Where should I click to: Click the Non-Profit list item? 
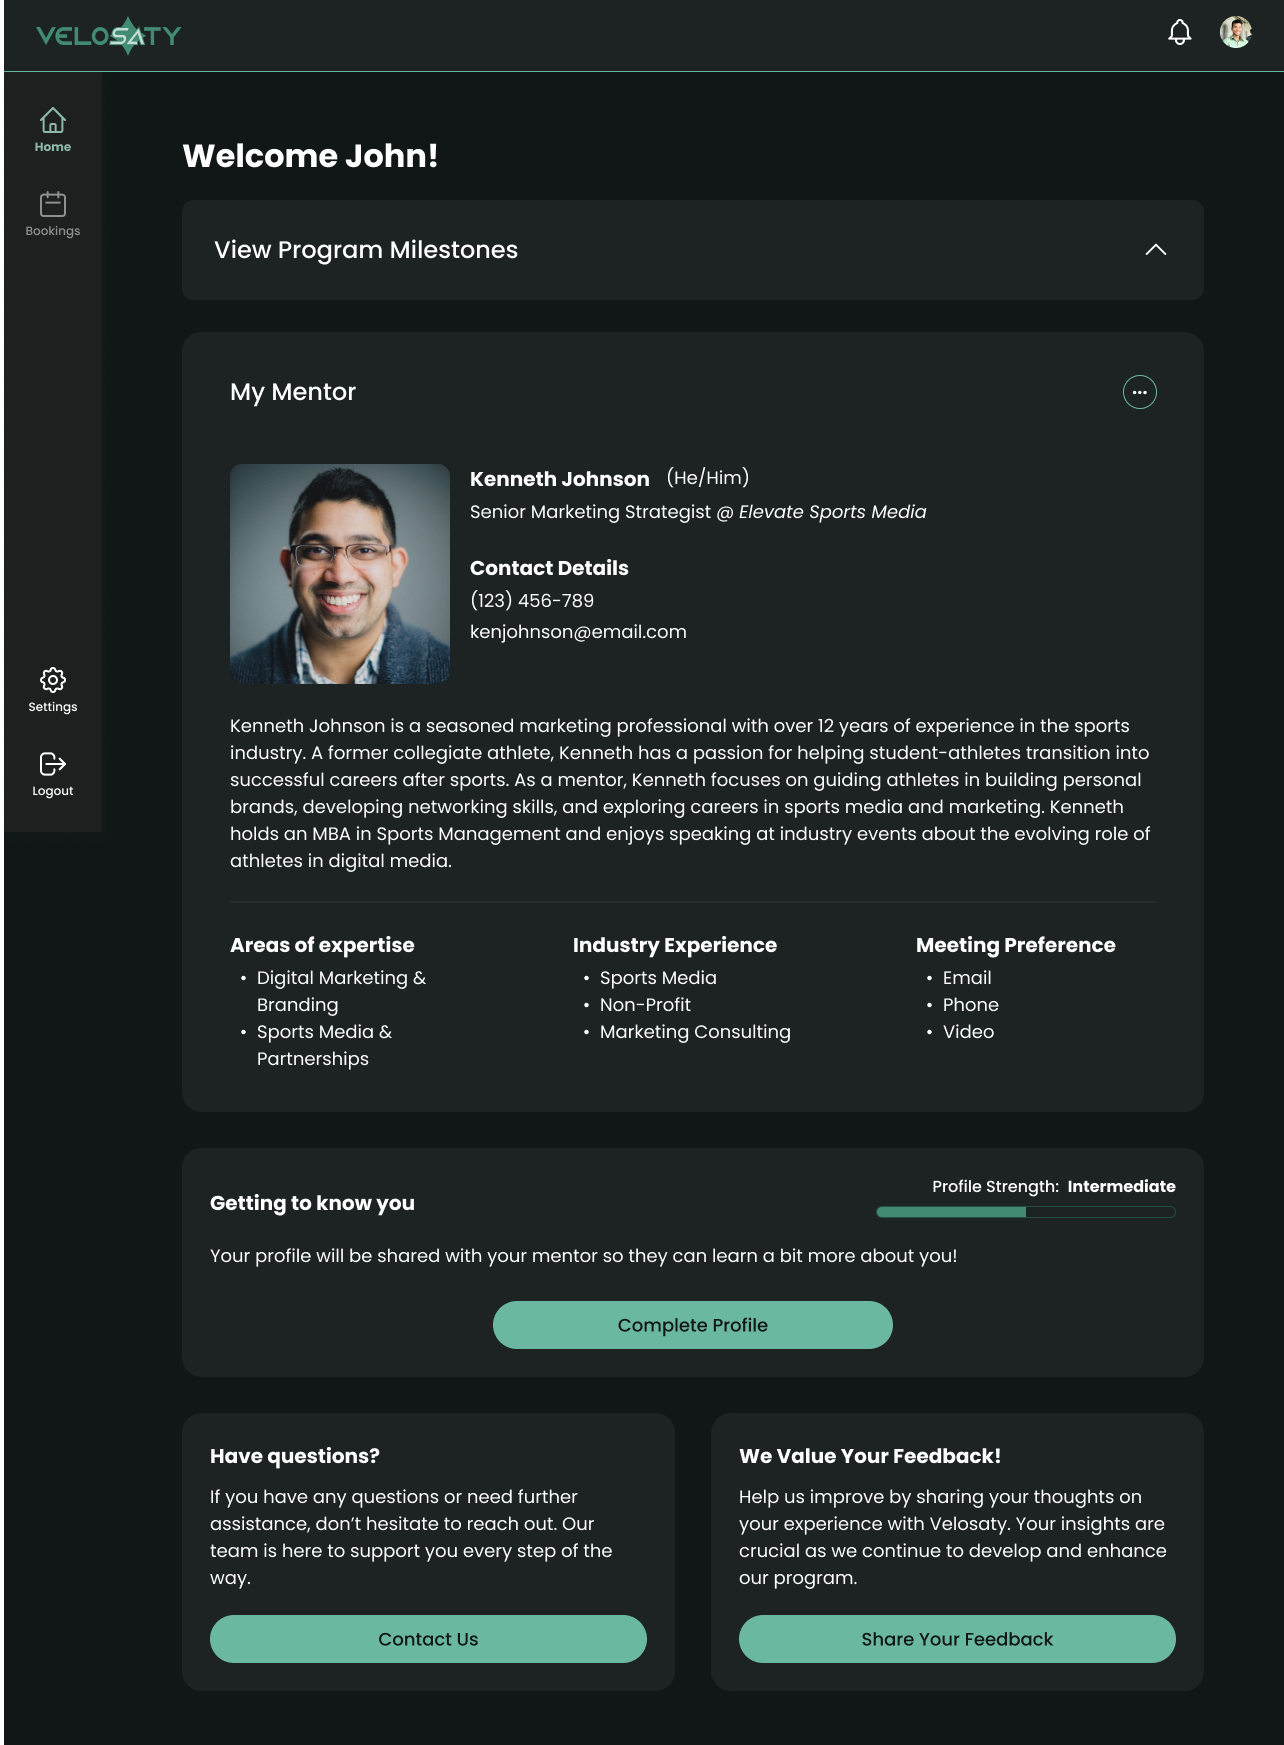point(645,1005)
